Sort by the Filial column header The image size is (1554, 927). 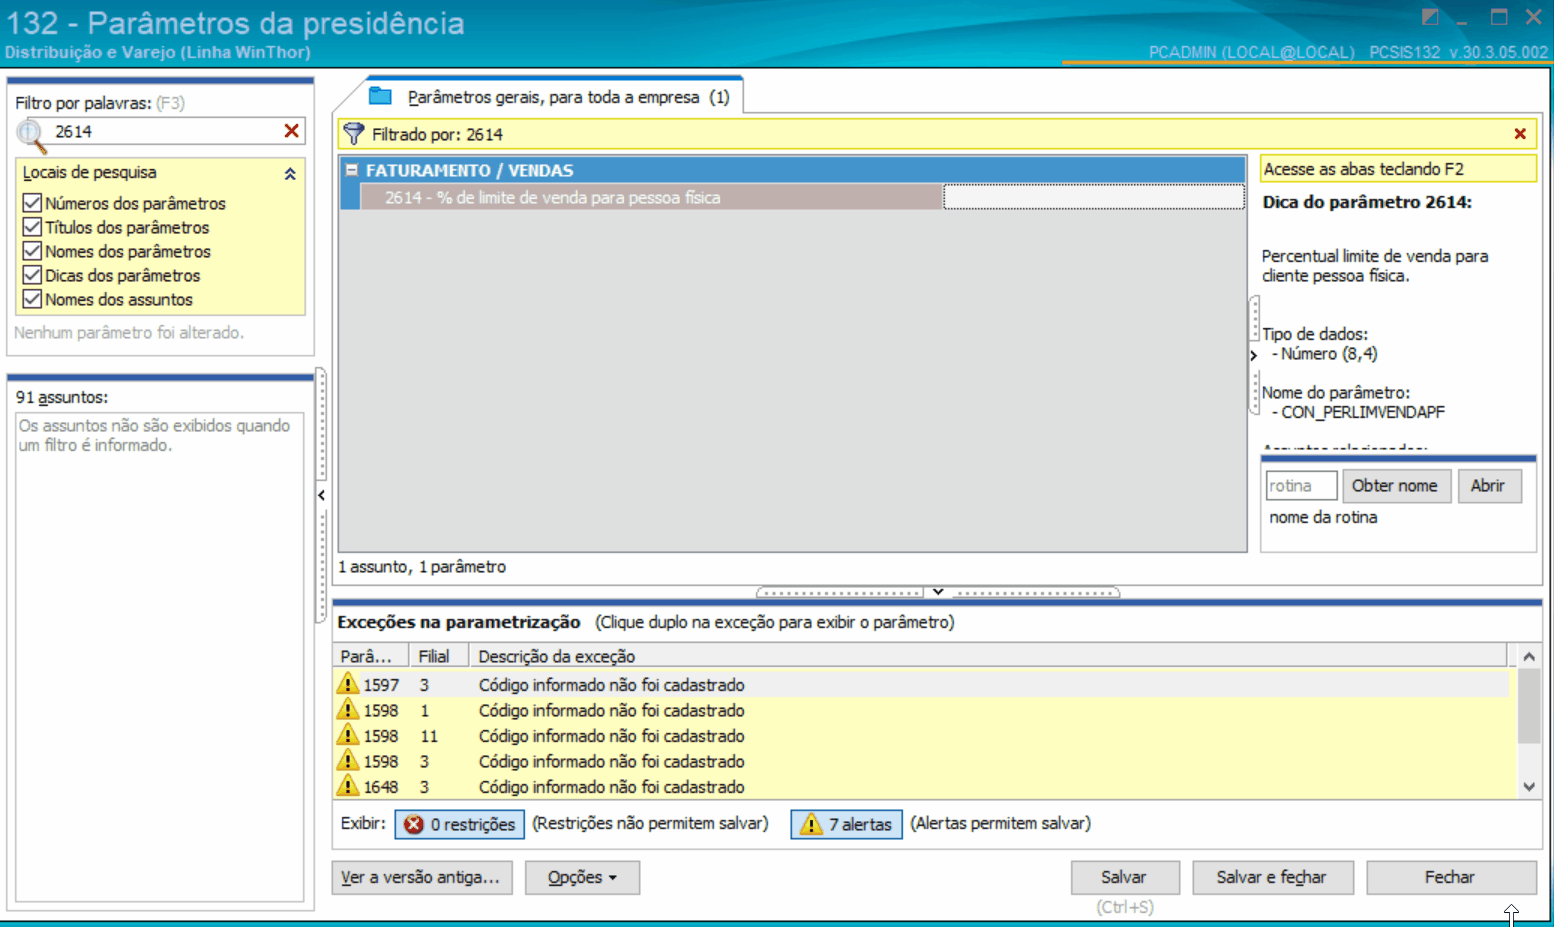coord(438,656)
